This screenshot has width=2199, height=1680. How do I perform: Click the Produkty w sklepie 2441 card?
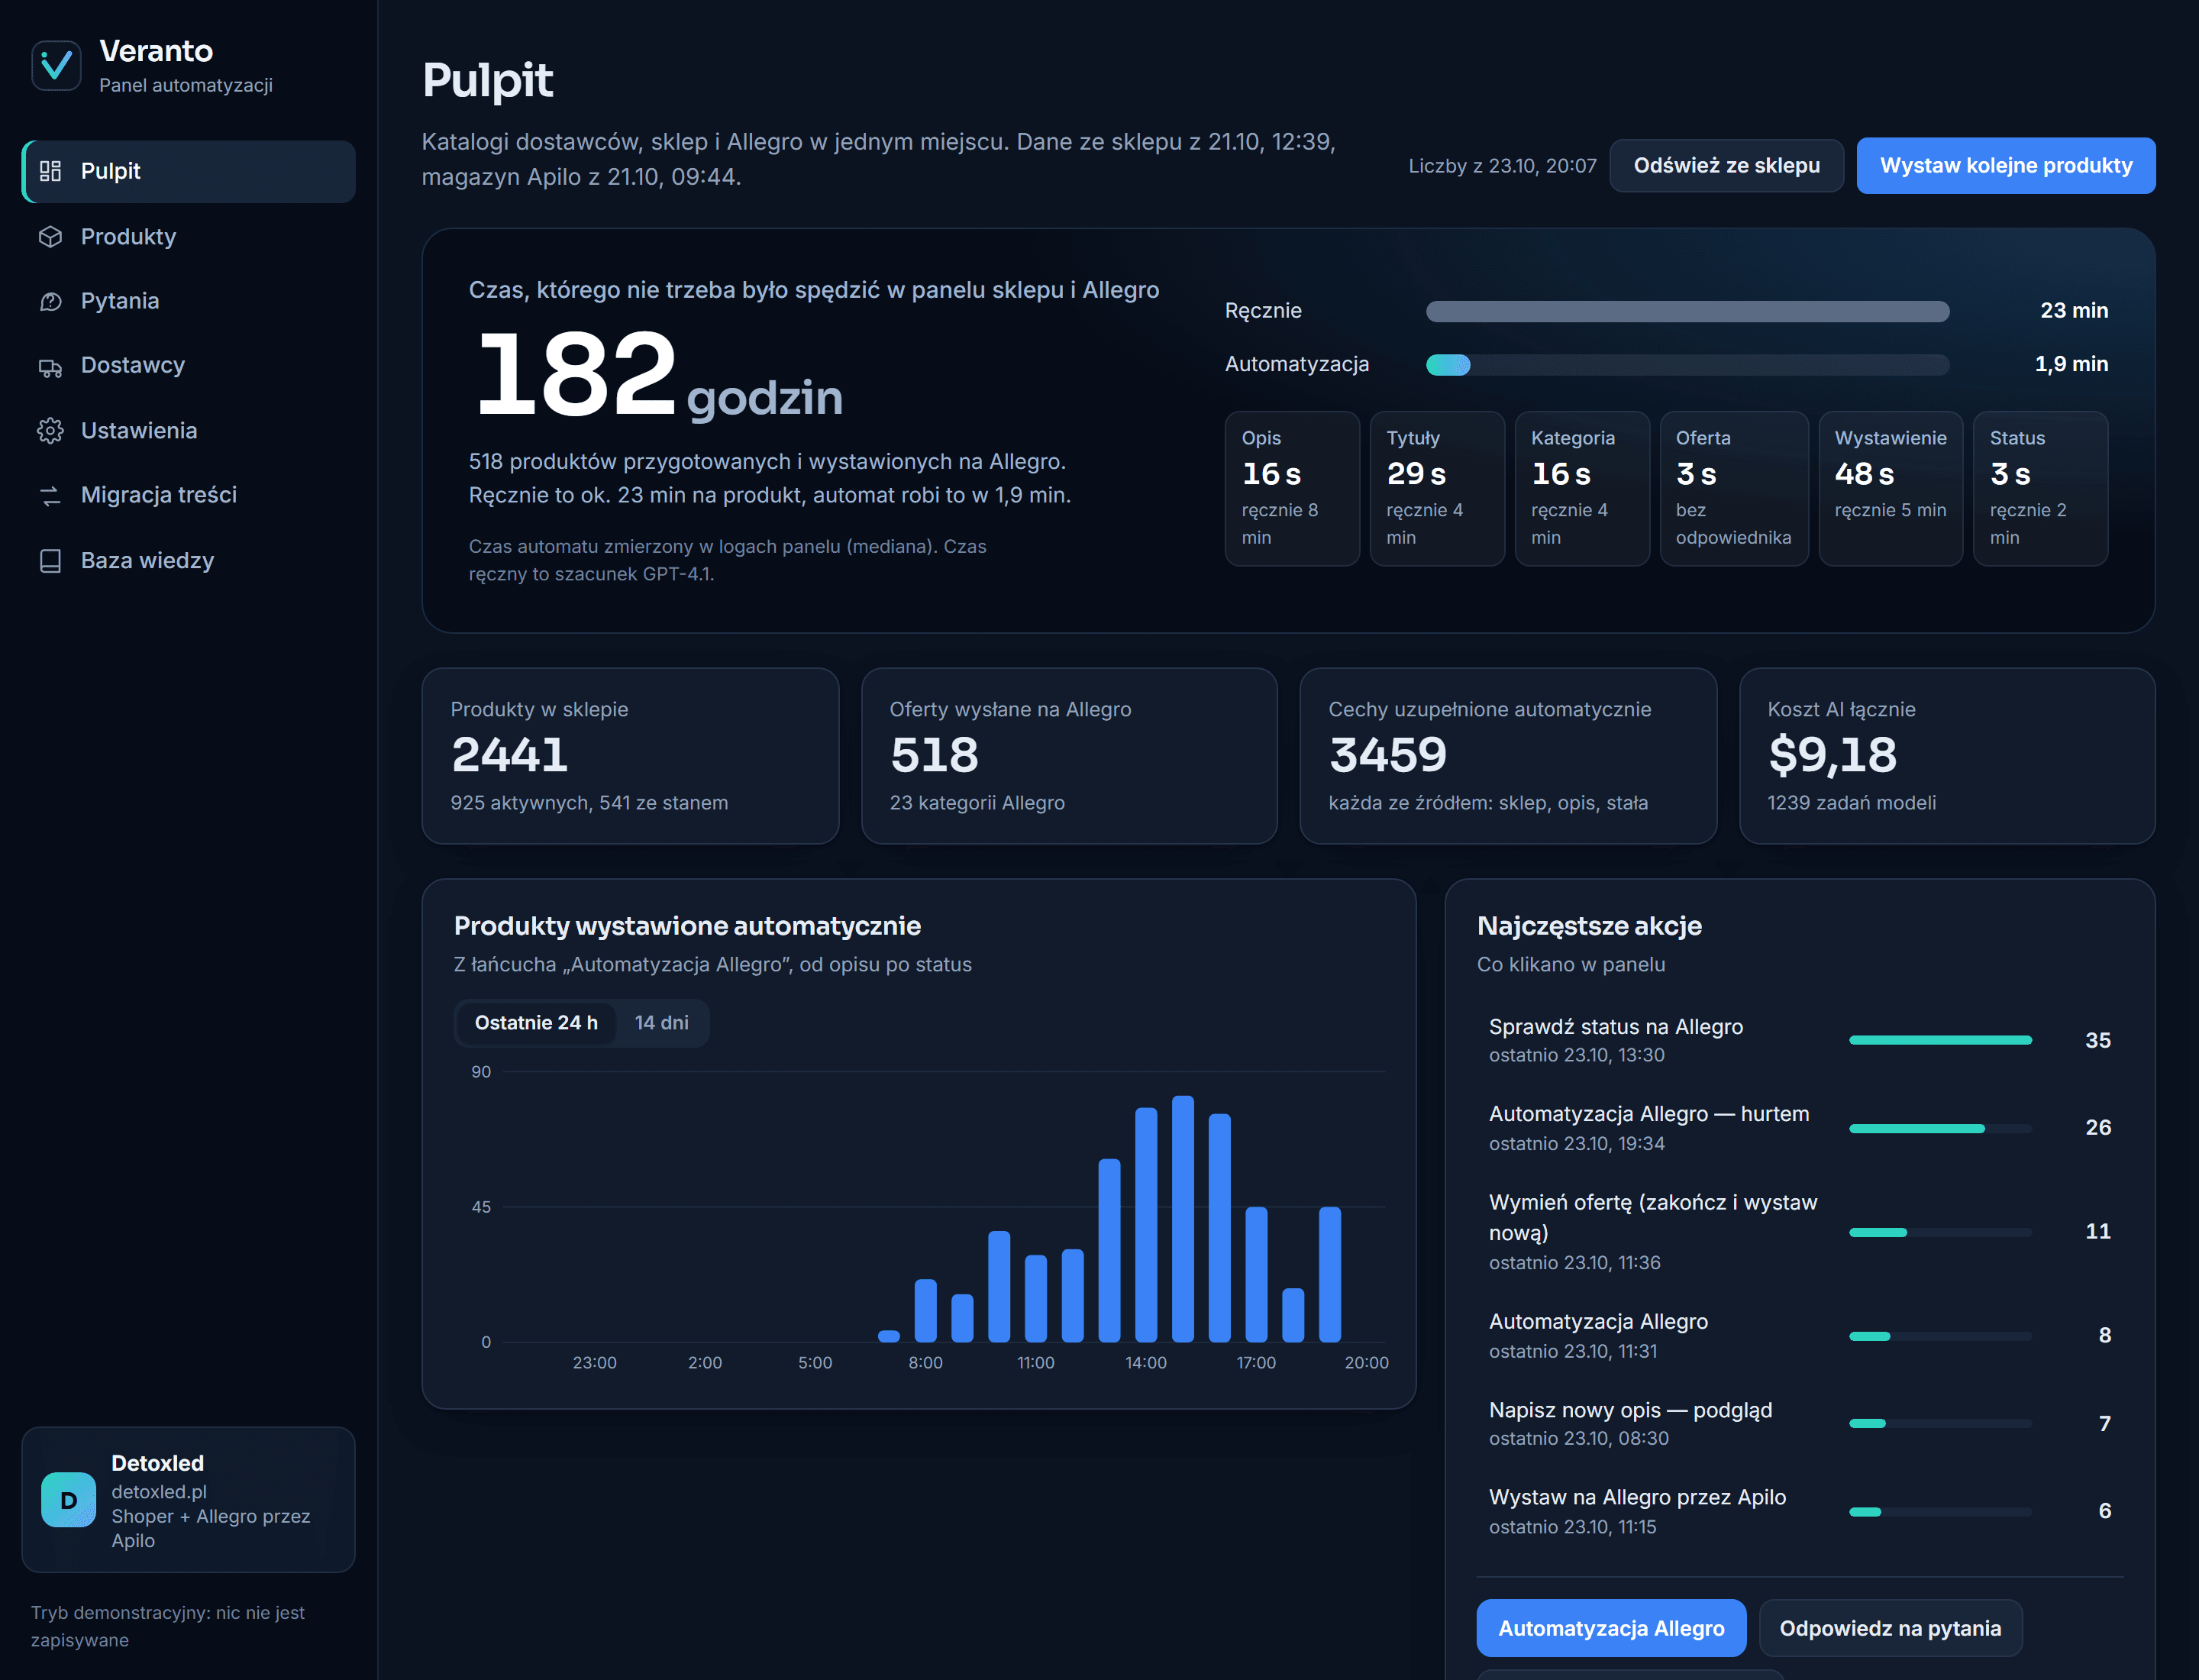click(x=630, y=756)
